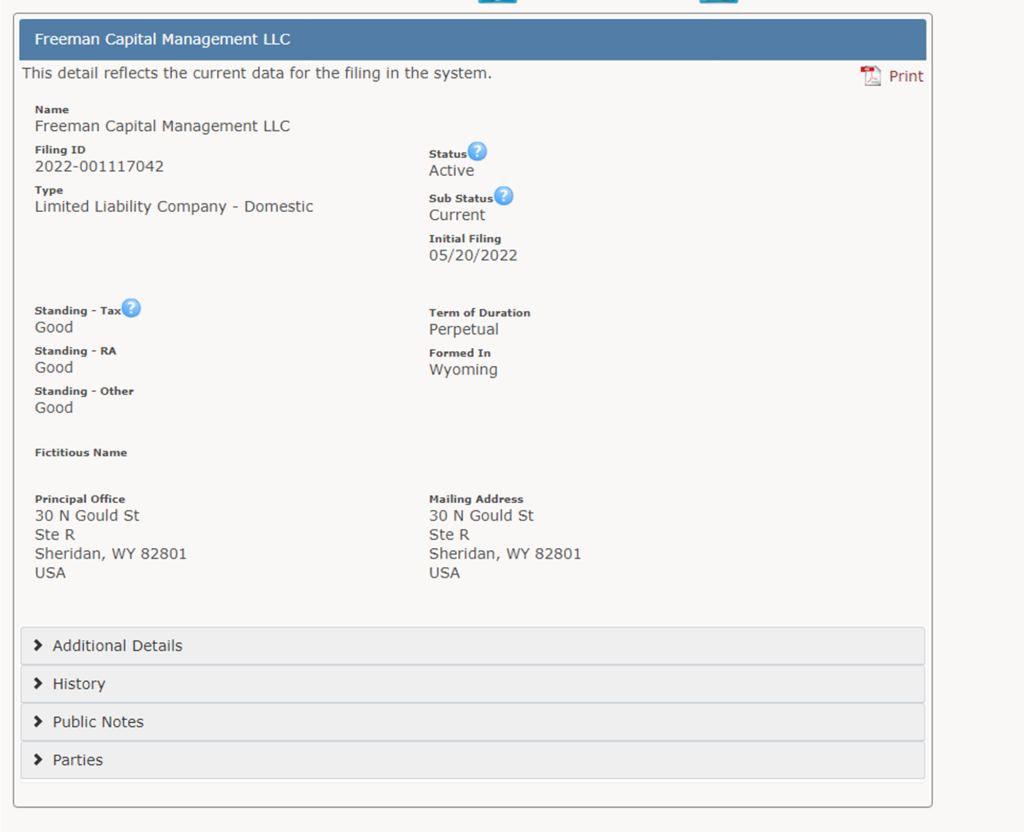Click the Filing ID number 2022-001117042
Image resolution: width=1024 pixels, height=832 pixels.
point(99,167)
